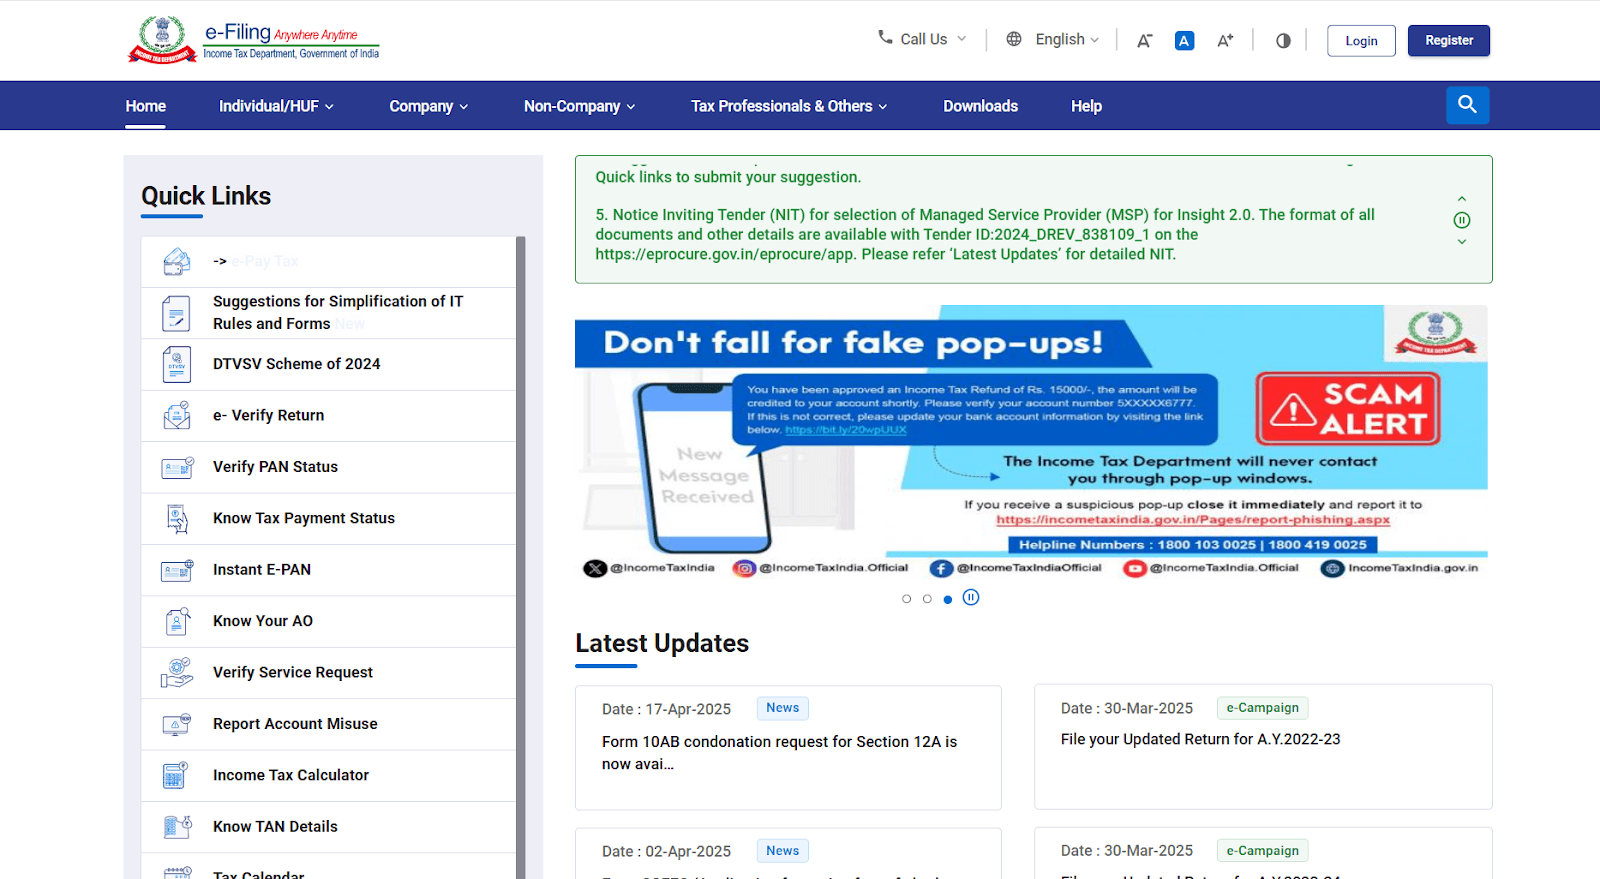Reset to the default font size A icon
The image size is (1600, 879).
(1184, 41)
